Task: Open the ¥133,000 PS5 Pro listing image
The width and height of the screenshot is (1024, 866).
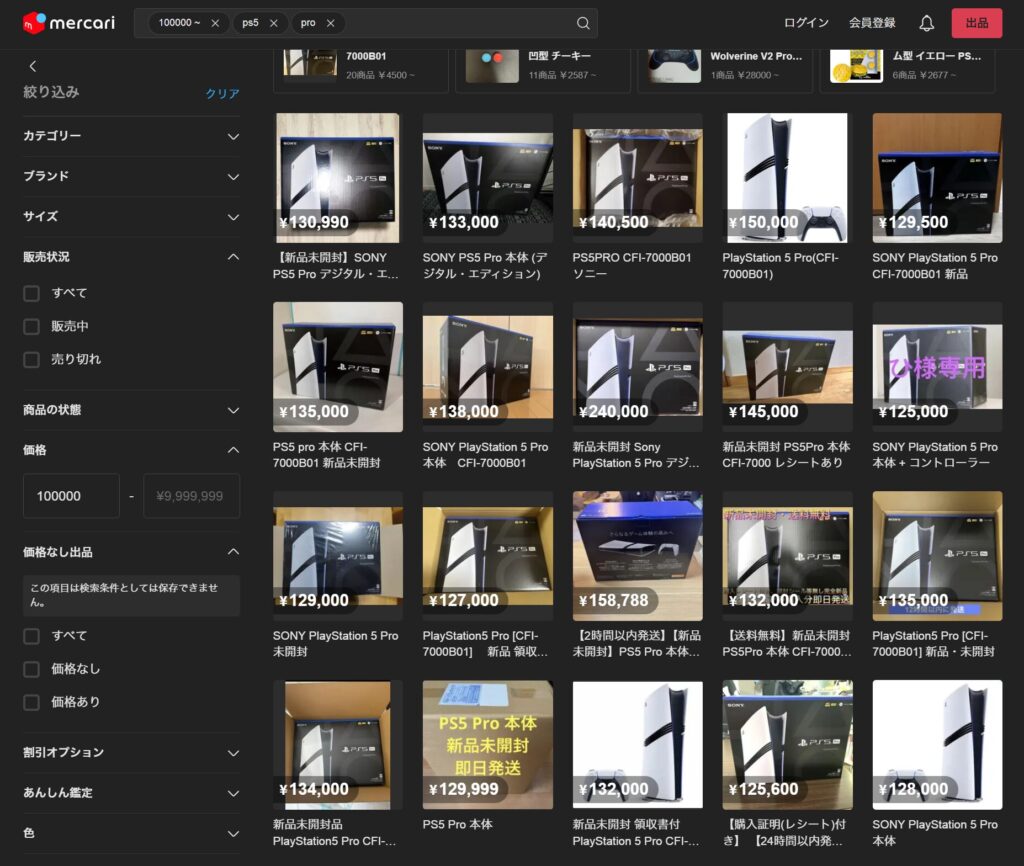Action: click(488, 178)
